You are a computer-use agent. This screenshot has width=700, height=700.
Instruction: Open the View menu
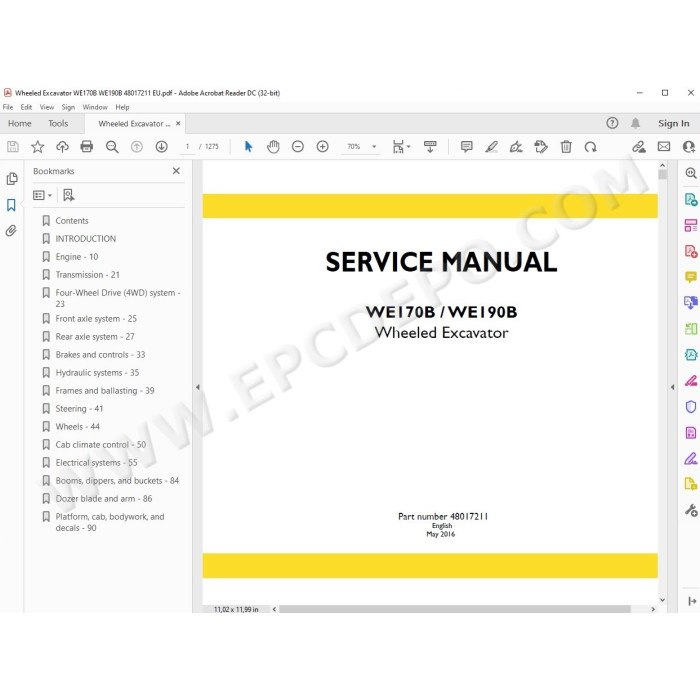click(47, 107)
